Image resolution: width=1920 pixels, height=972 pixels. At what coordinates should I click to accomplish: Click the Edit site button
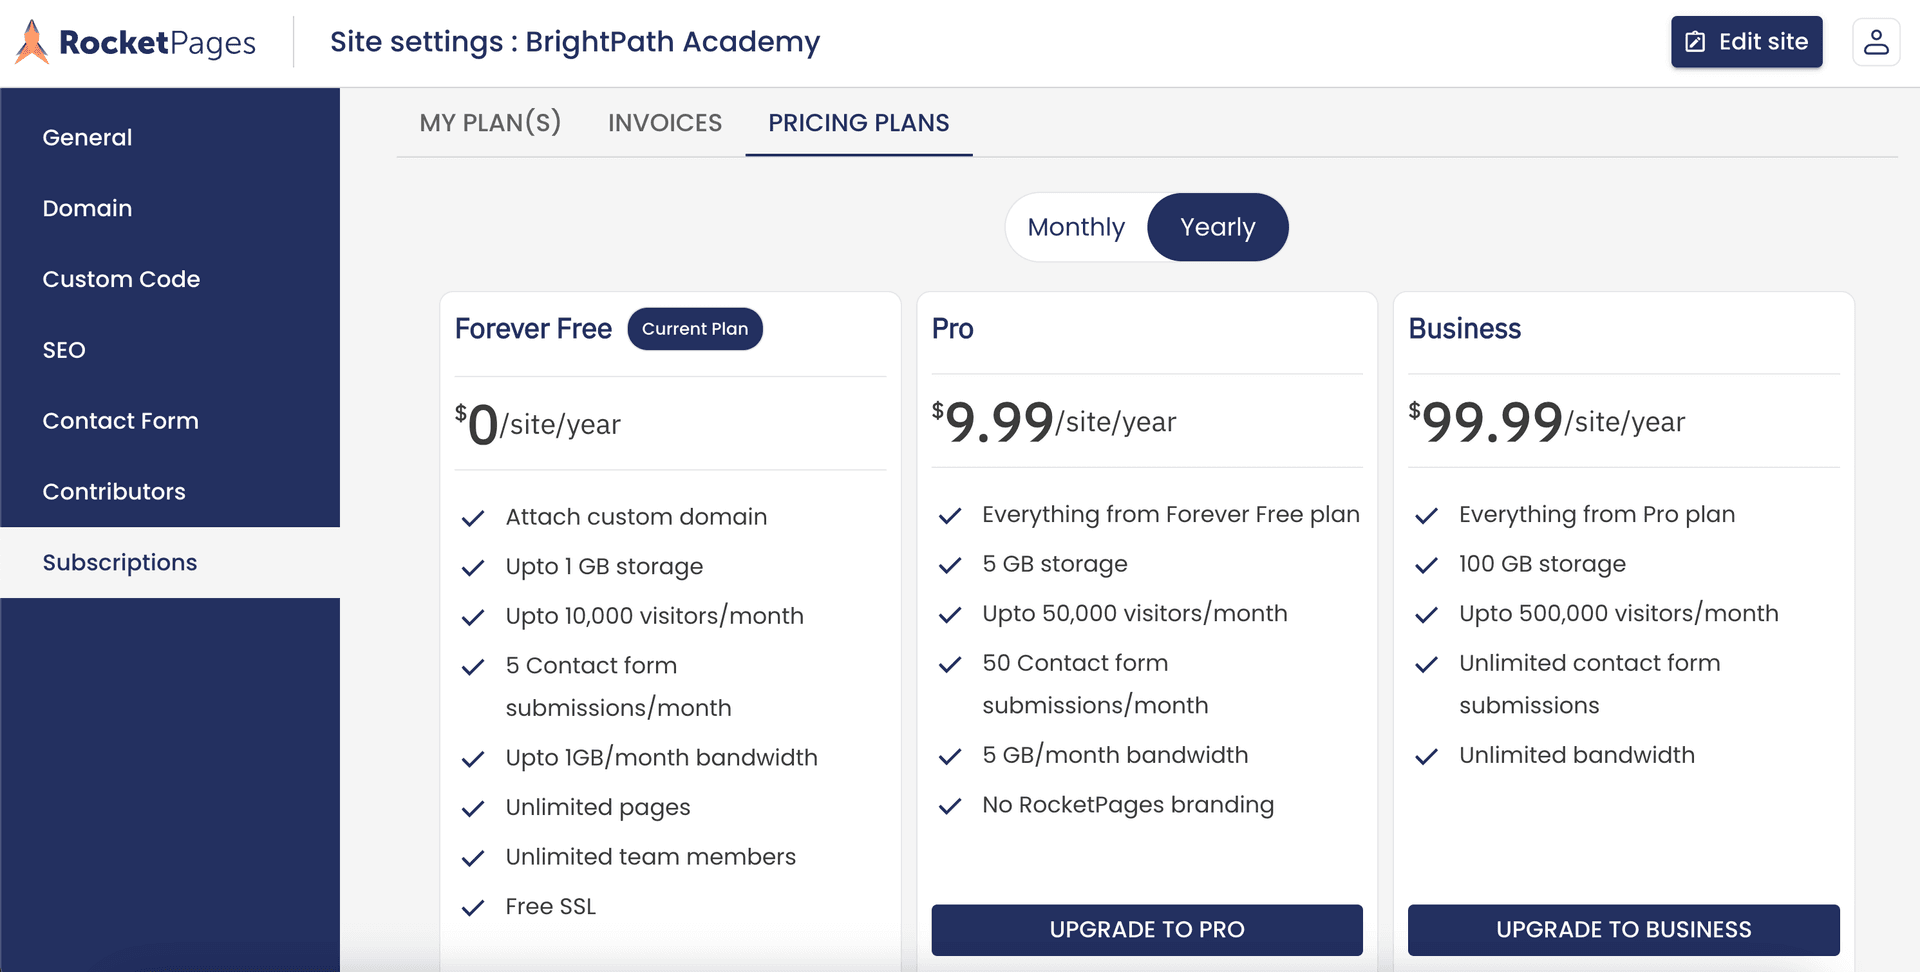1746,42
